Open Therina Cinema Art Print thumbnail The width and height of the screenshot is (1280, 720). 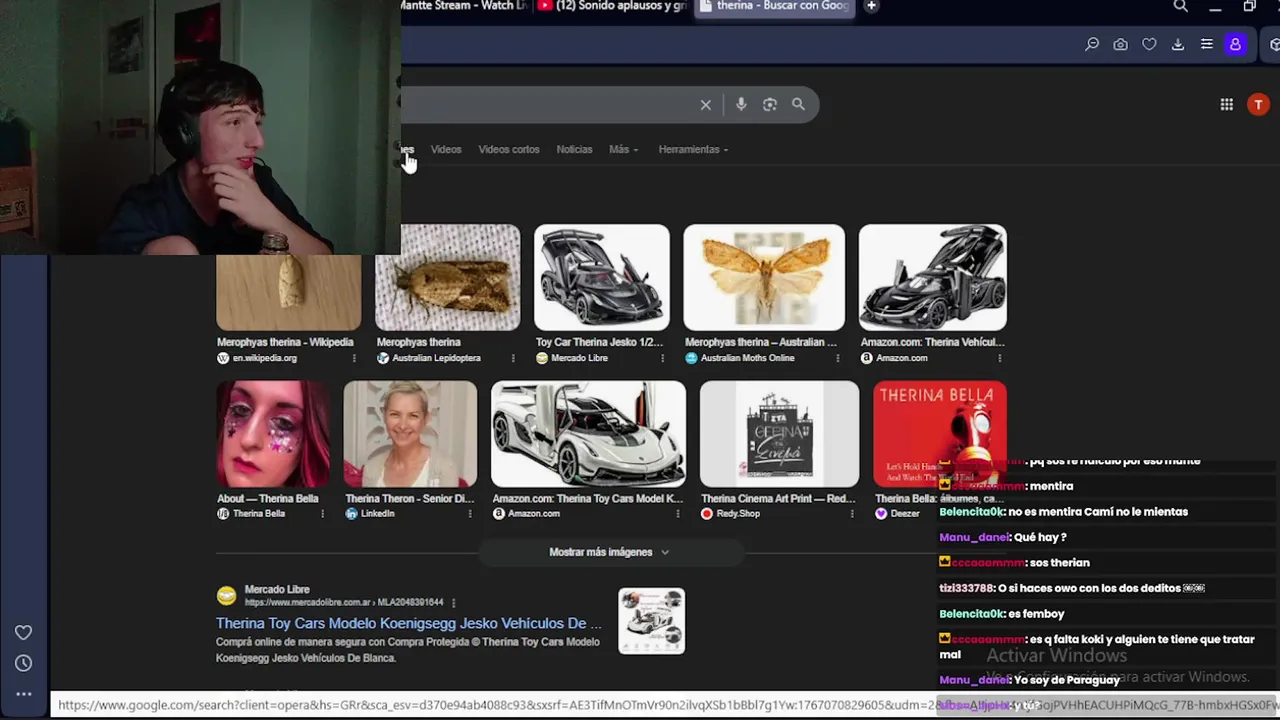click(779, 433)
